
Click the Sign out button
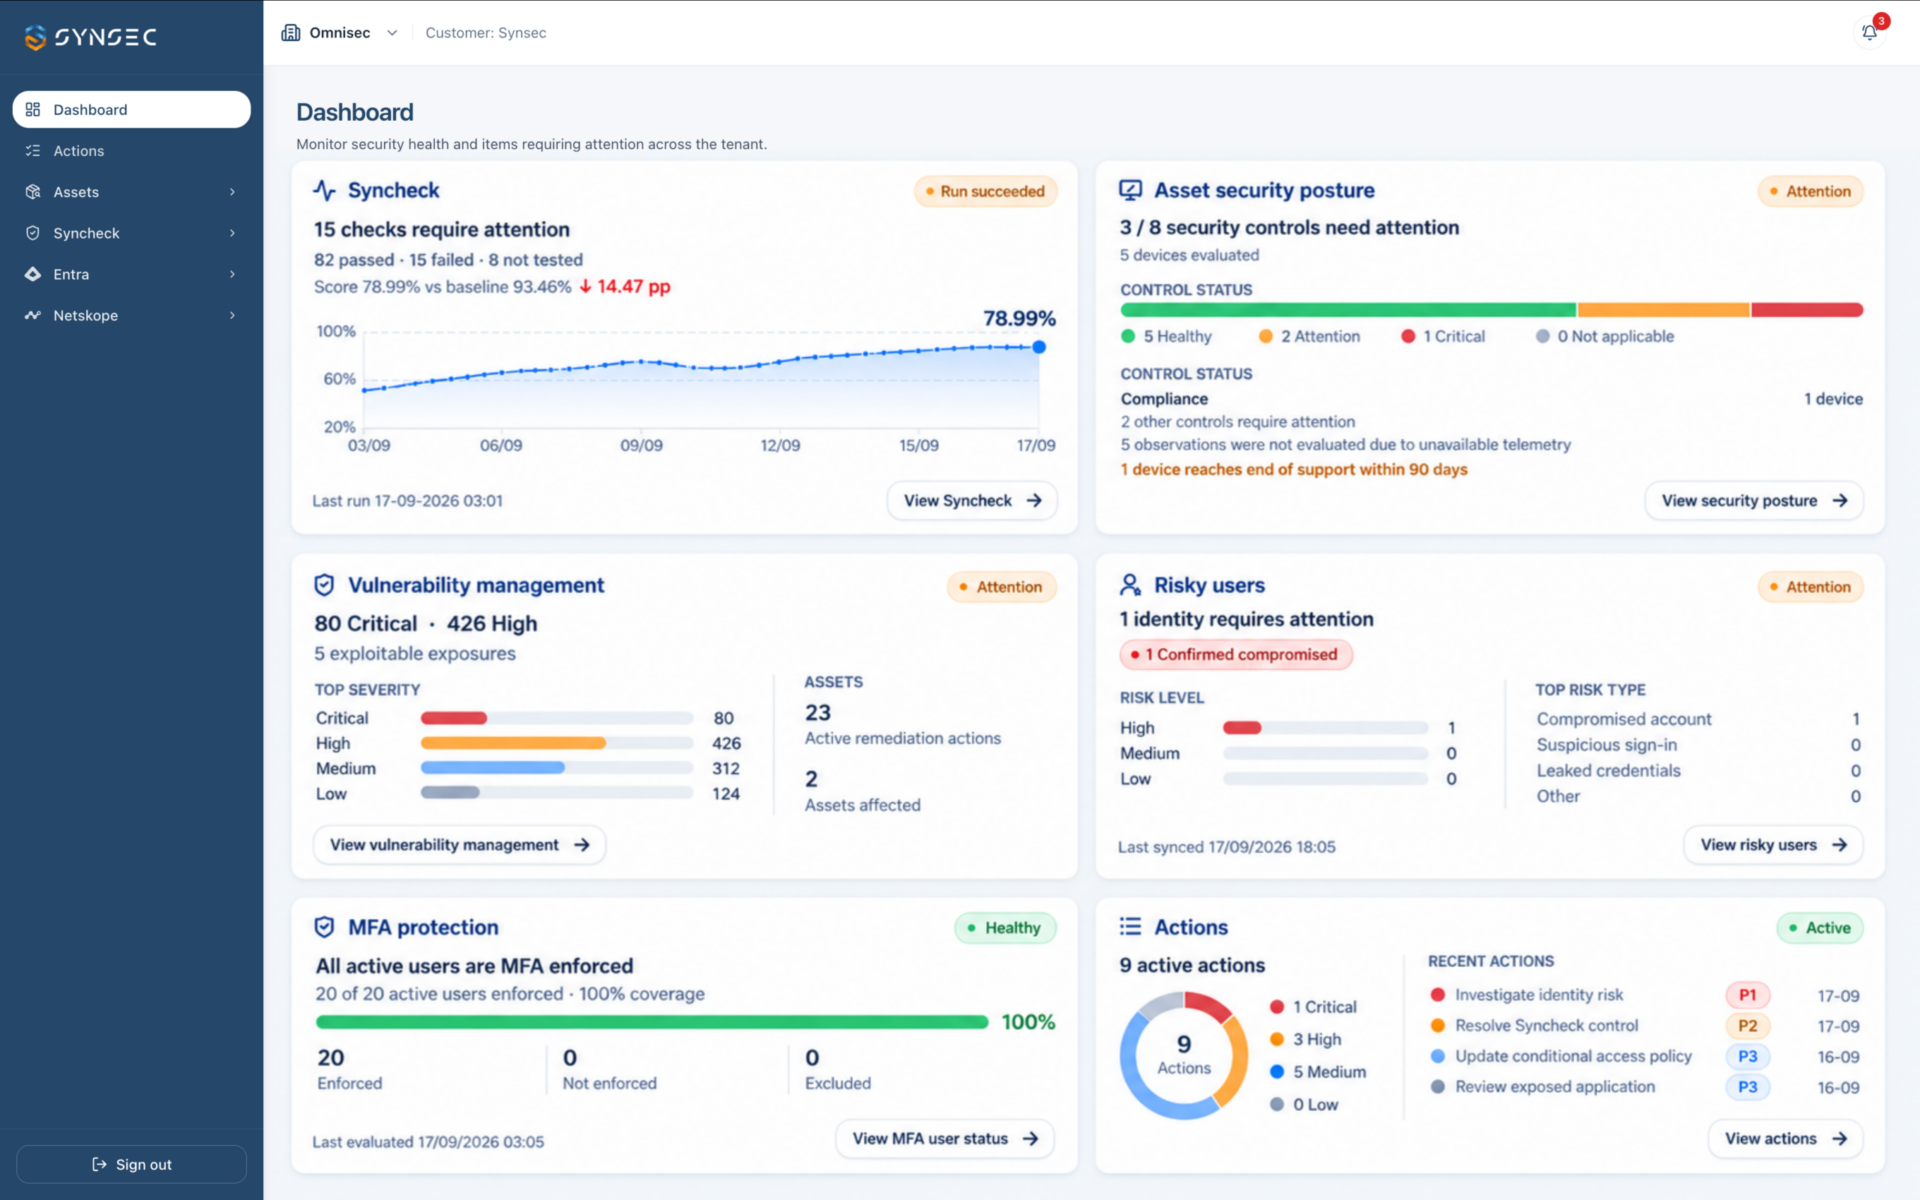tap(131, 1164)
